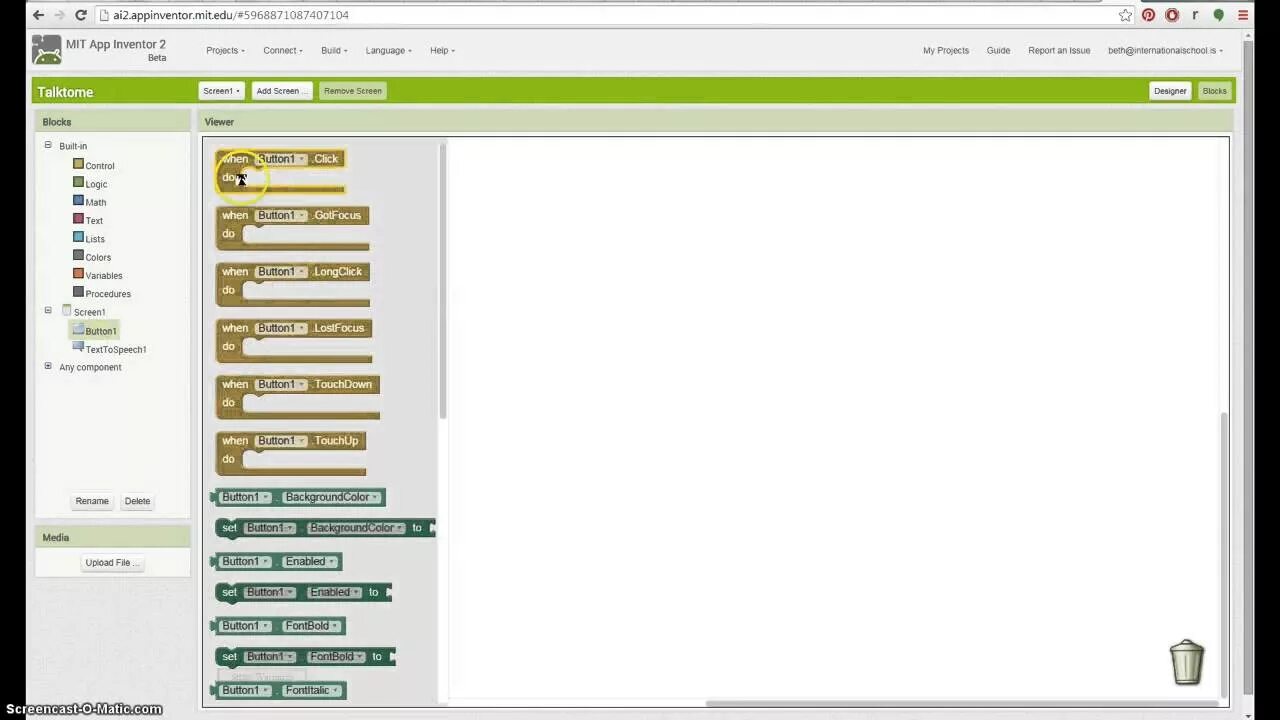
Task: Open BackgroundColor property dropdown in getter block
Action: pyautogui.click(x=332, y=497)
